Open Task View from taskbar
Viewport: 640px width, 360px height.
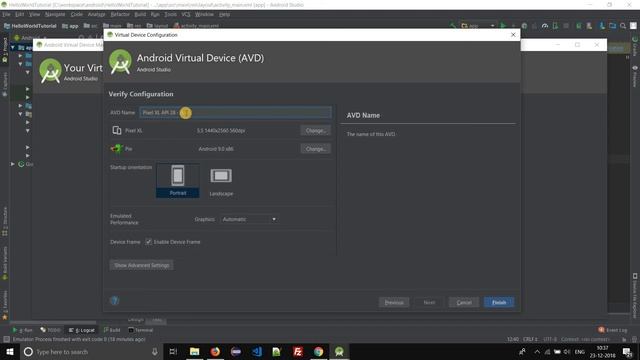coord(173,351)
